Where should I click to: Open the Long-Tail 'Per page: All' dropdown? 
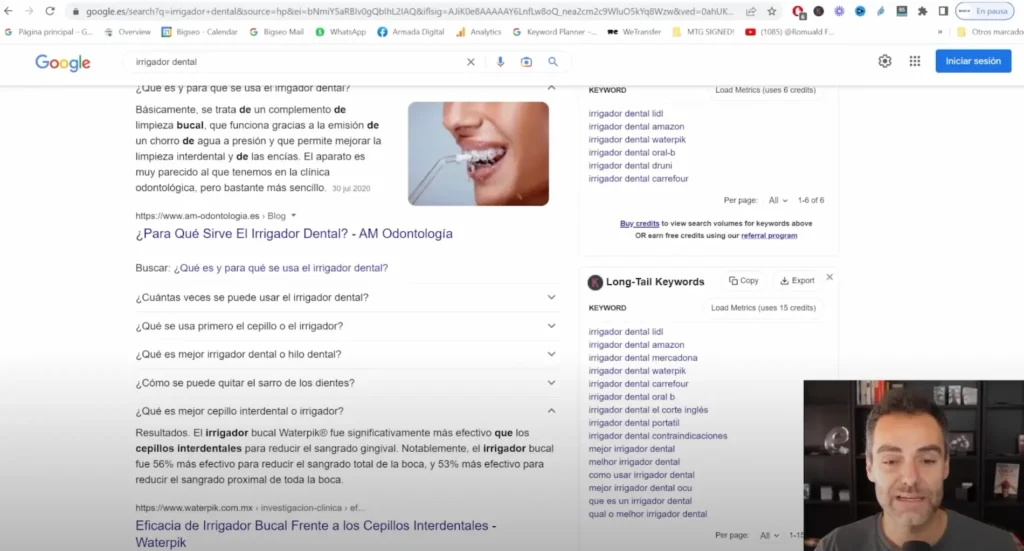[769, 535]
